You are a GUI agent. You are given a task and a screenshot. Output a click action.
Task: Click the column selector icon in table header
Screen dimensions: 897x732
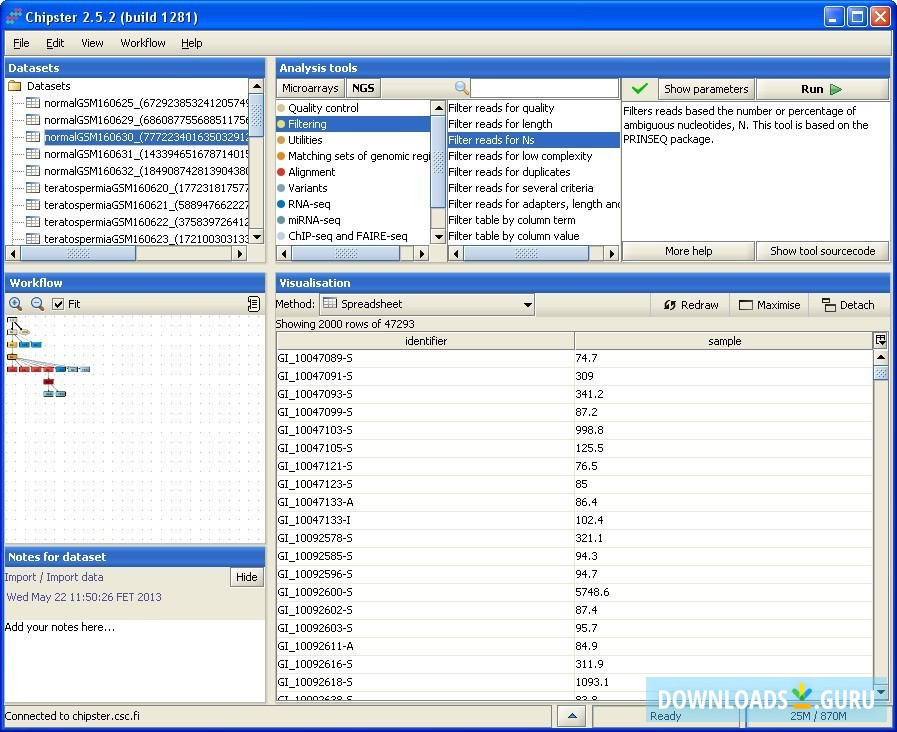880,341
